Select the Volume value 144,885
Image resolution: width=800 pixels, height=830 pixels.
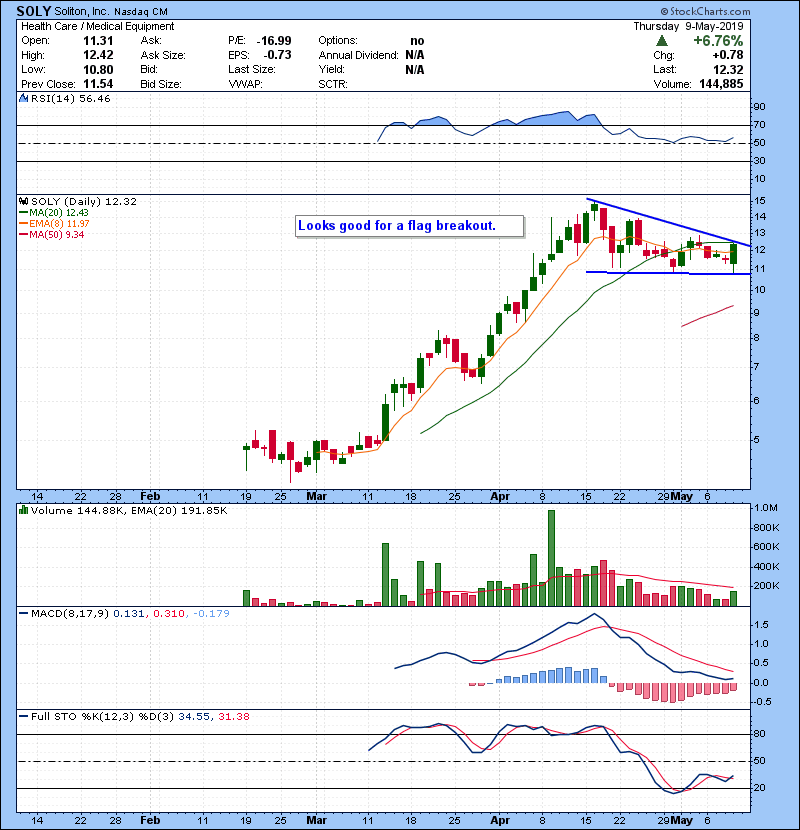(721, 84)
